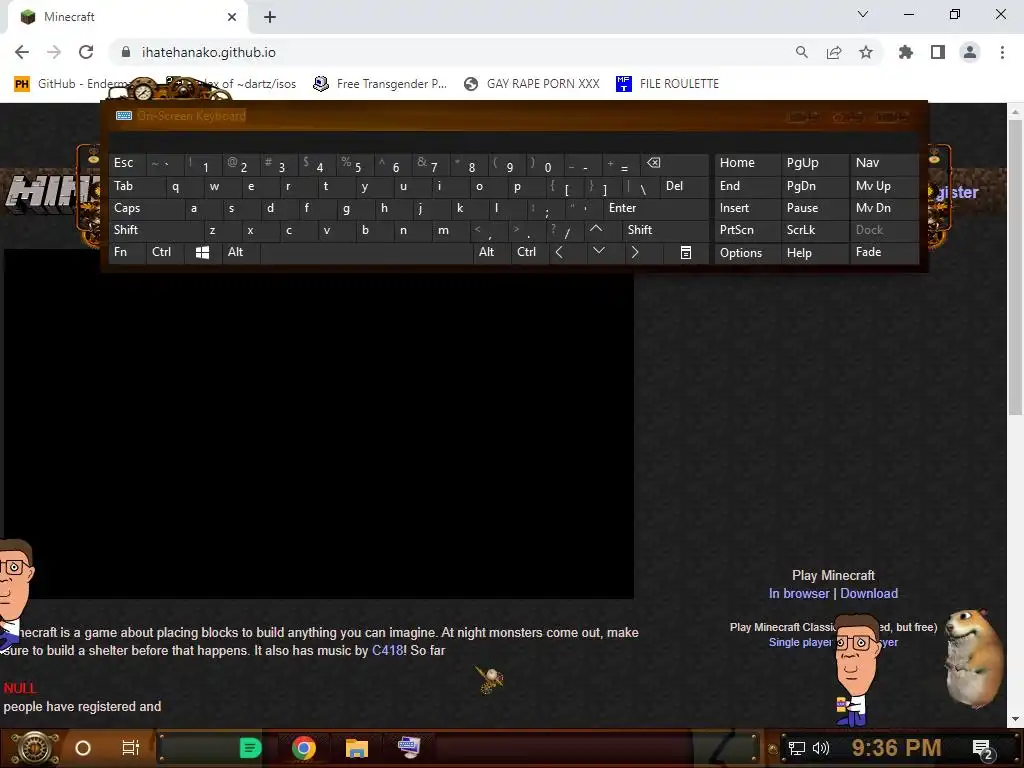1024x768 pixels.
Task: Open the steampunk Start button on taskbar
Action: pos(34,748)
